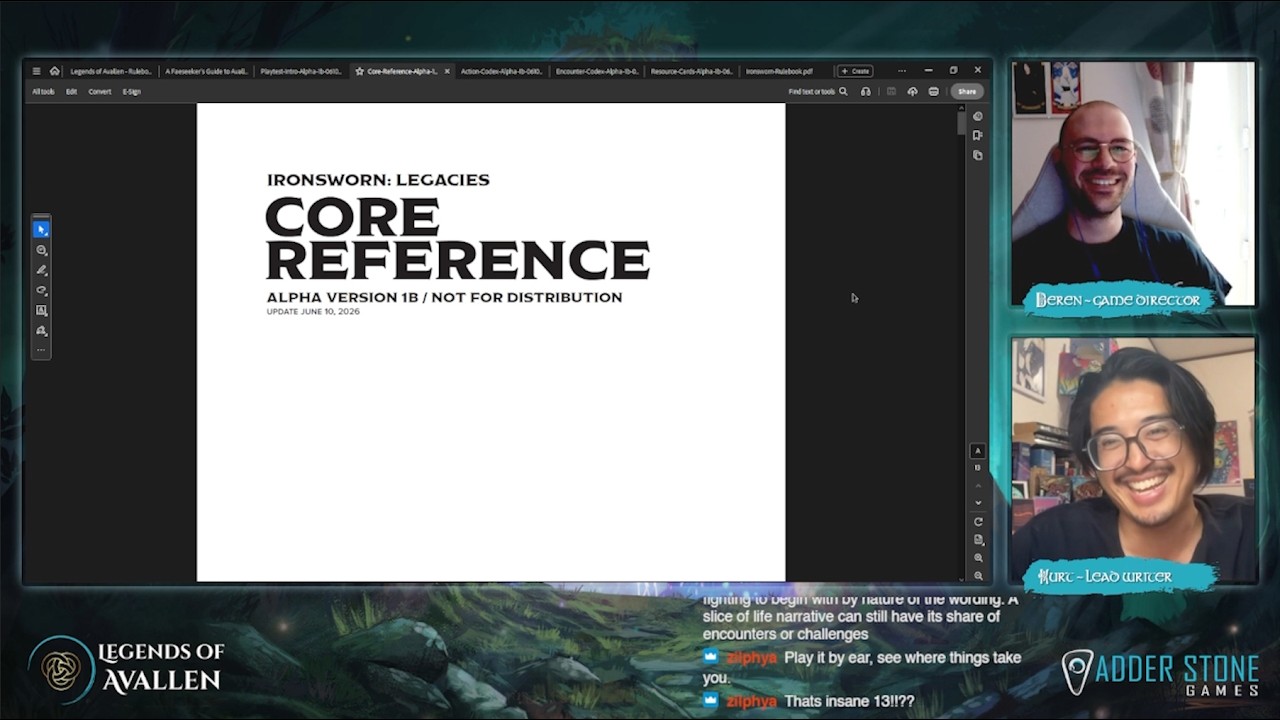Open the E-Sign menu

pos(132,91)
